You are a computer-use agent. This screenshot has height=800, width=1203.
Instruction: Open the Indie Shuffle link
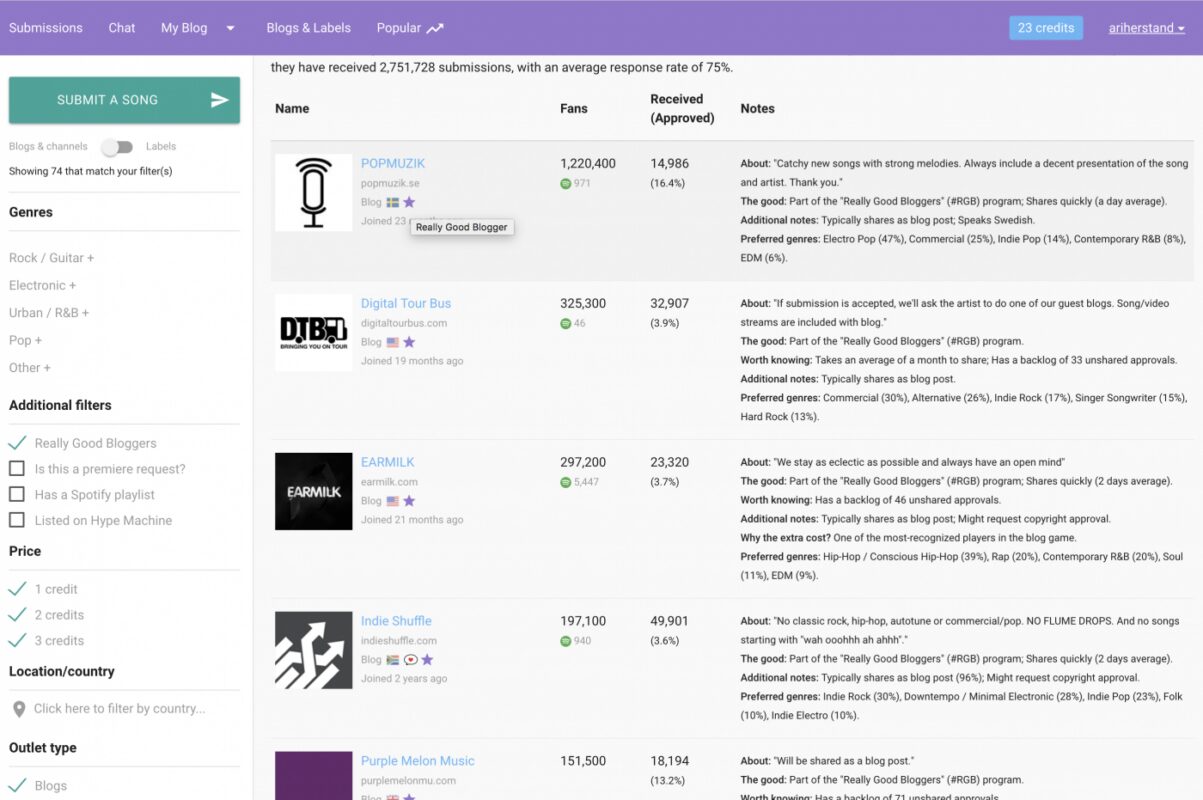pos(396,622)
